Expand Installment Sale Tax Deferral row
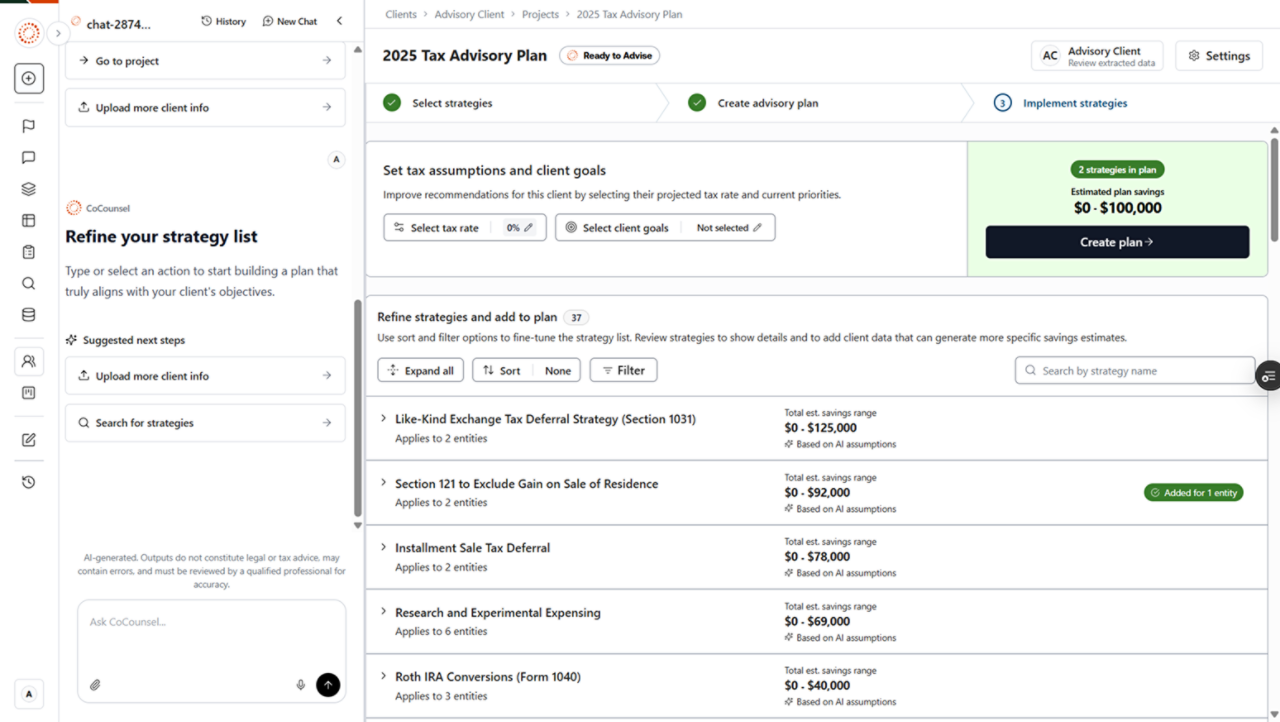Viewport: 1280px width, 722px height. click(384, 548)
